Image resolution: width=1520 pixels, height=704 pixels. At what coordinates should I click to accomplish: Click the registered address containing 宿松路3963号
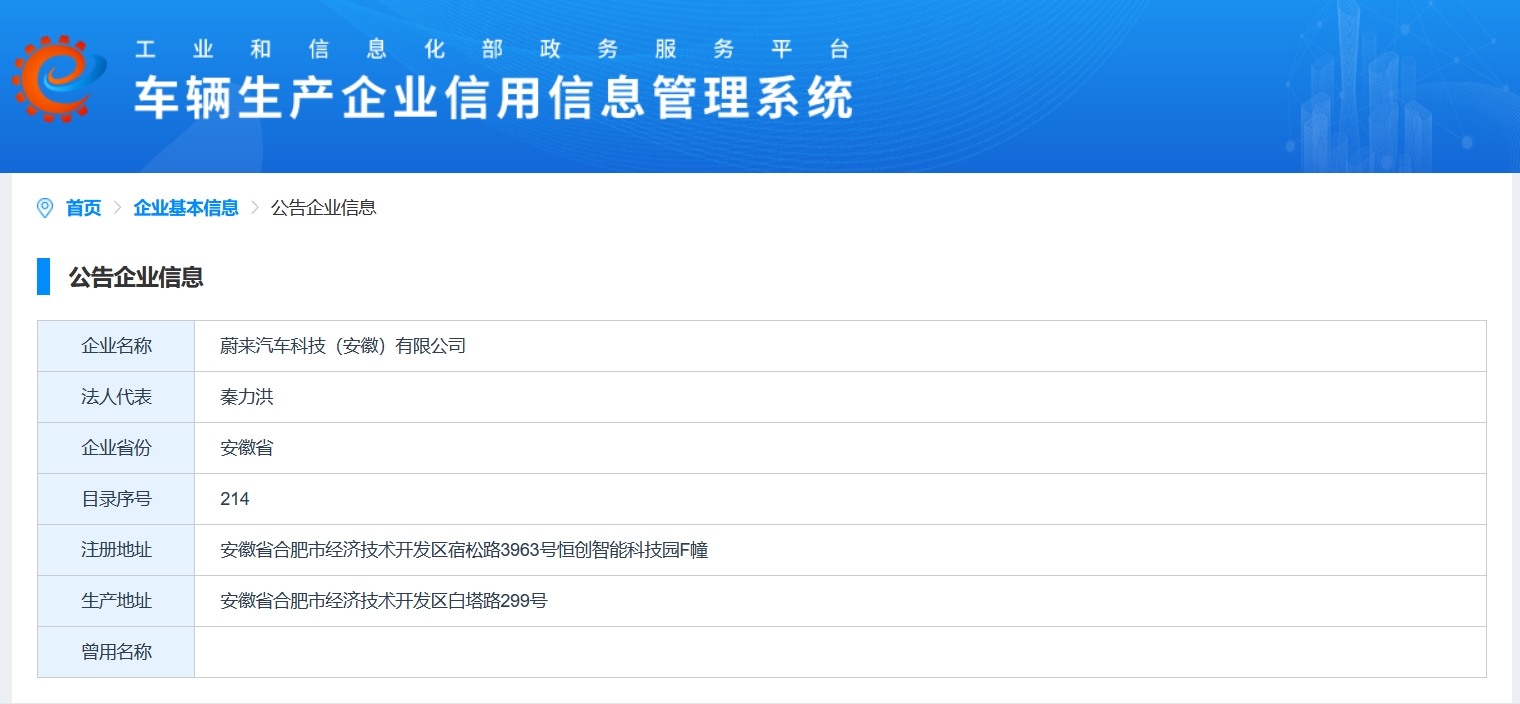pyautogui.click(x=464, y=550)
